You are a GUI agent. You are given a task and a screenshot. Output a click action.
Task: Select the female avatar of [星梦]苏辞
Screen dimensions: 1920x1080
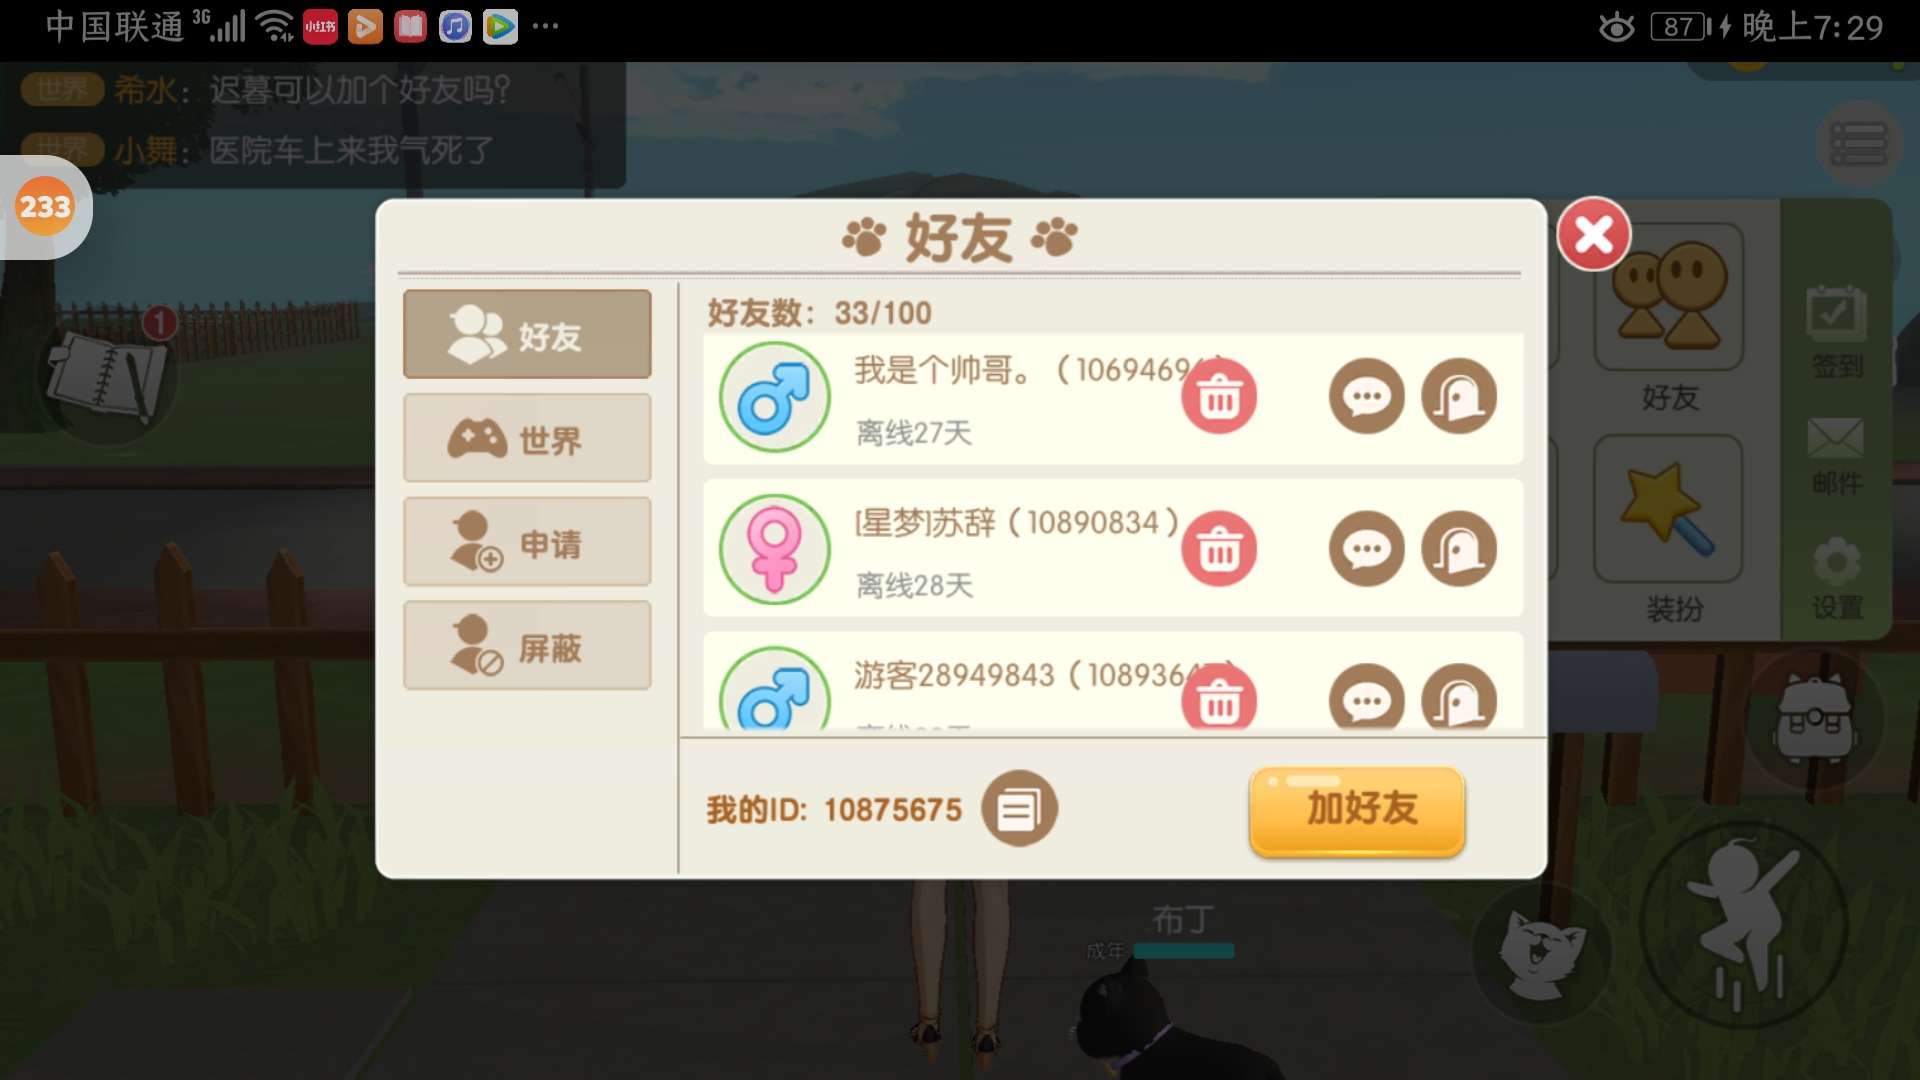(x=774, y=549)
